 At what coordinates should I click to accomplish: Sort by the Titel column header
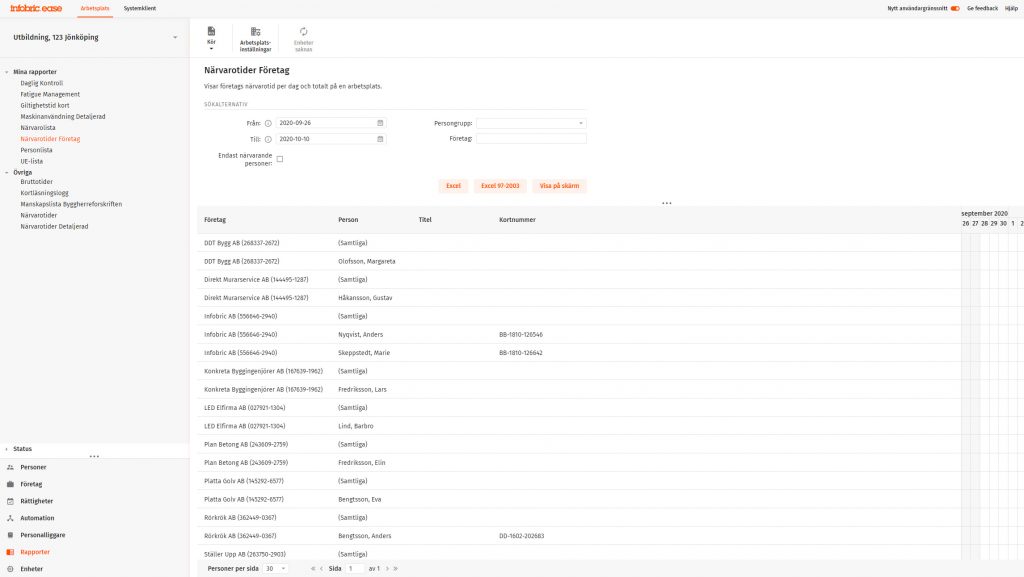425,220
